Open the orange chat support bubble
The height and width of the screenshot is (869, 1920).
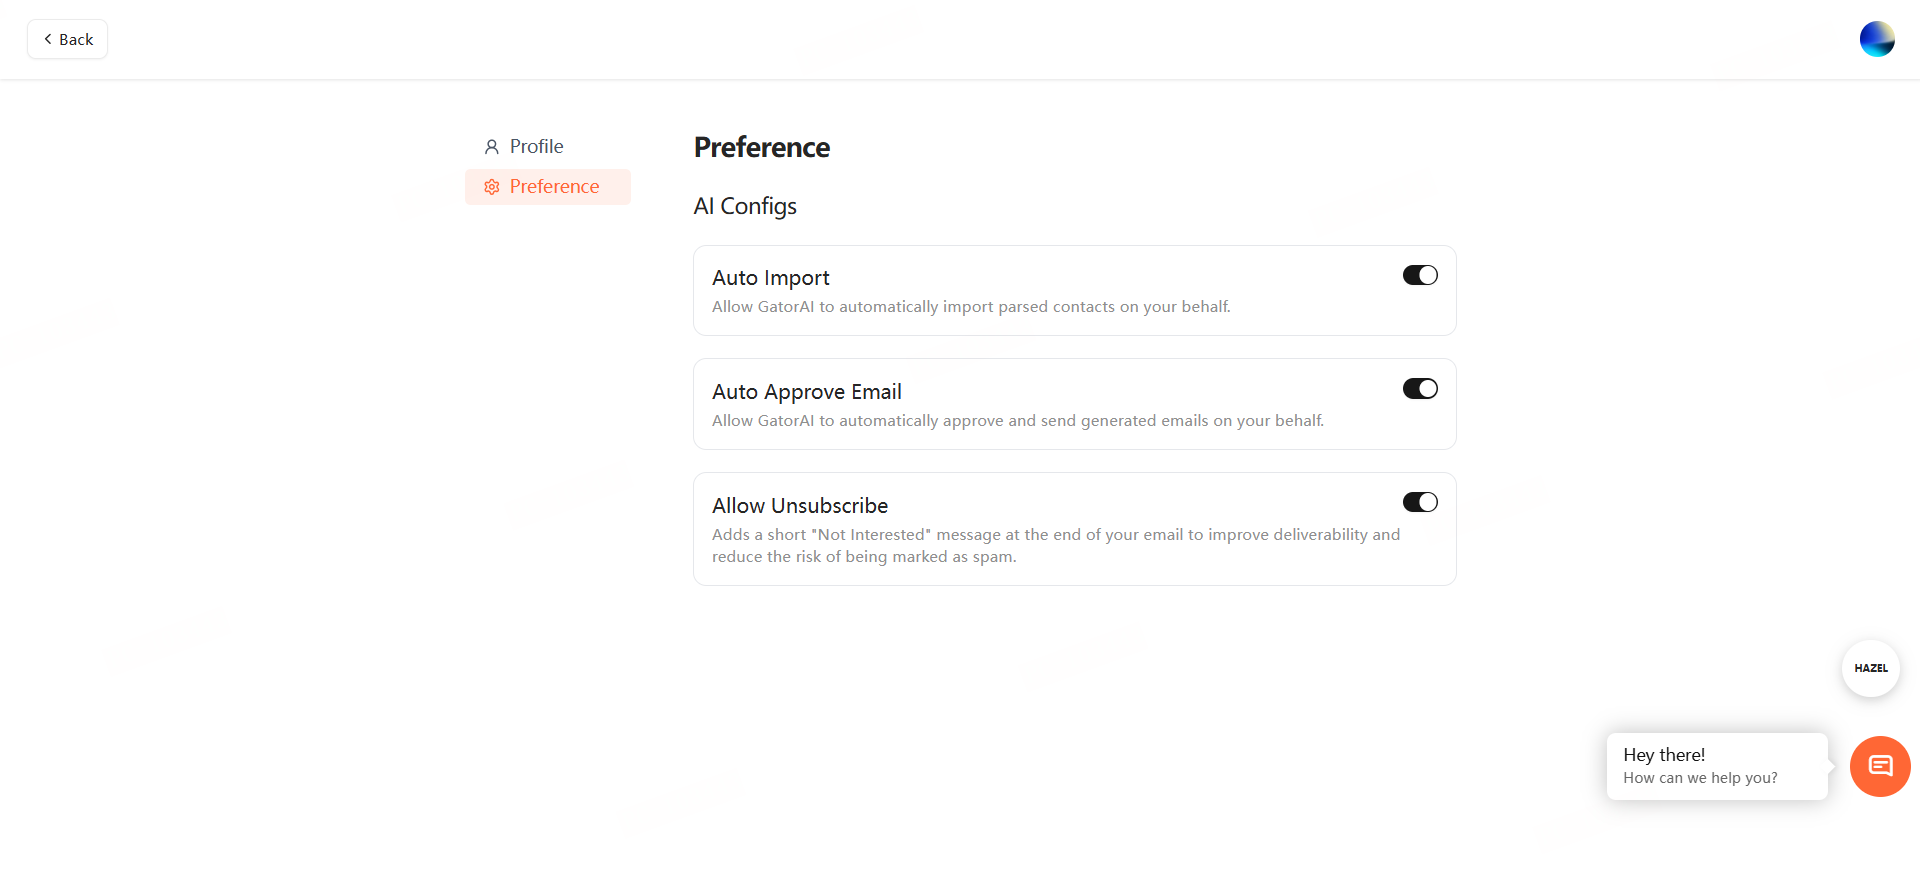pos(1880,766)
